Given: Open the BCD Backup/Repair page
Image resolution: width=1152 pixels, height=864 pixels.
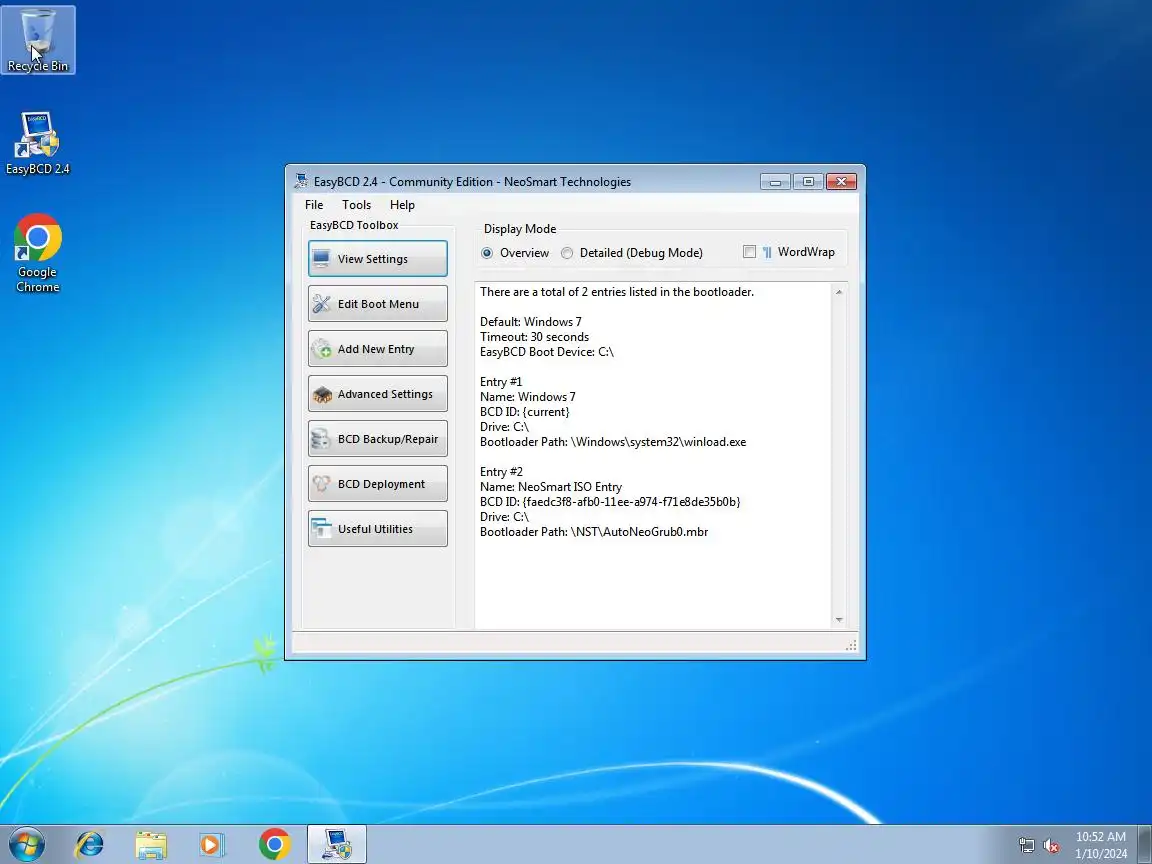Looking at the screenshot, I should coord(378,439).
